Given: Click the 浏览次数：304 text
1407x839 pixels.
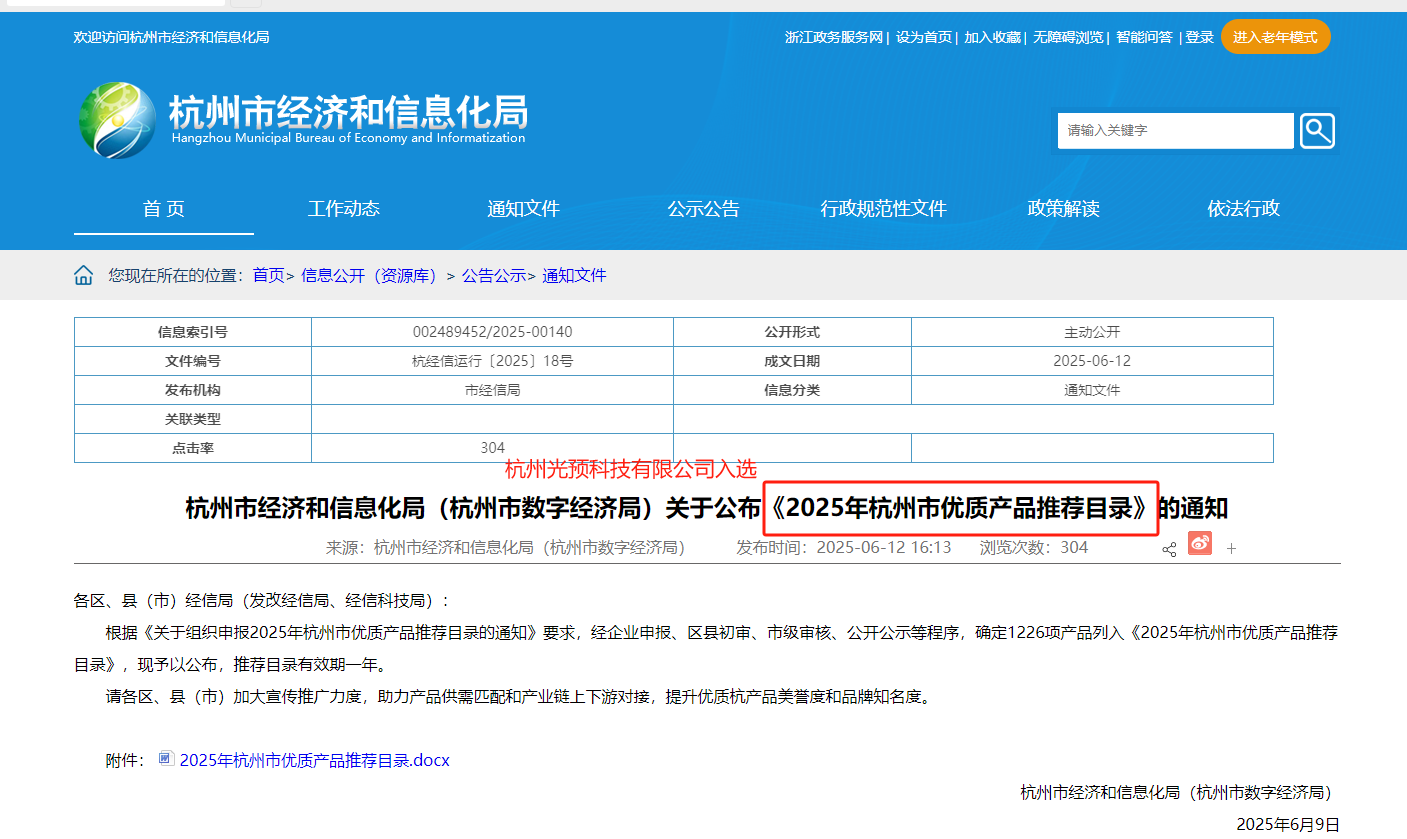Looking at the screenshot, I should tap(1034, 547).
